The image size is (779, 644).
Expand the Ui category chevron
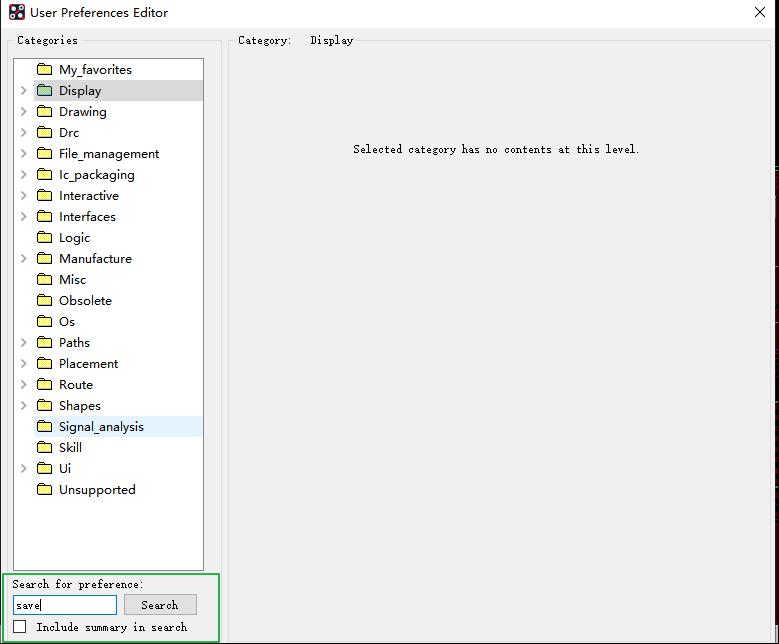click(x=24, y=469)
